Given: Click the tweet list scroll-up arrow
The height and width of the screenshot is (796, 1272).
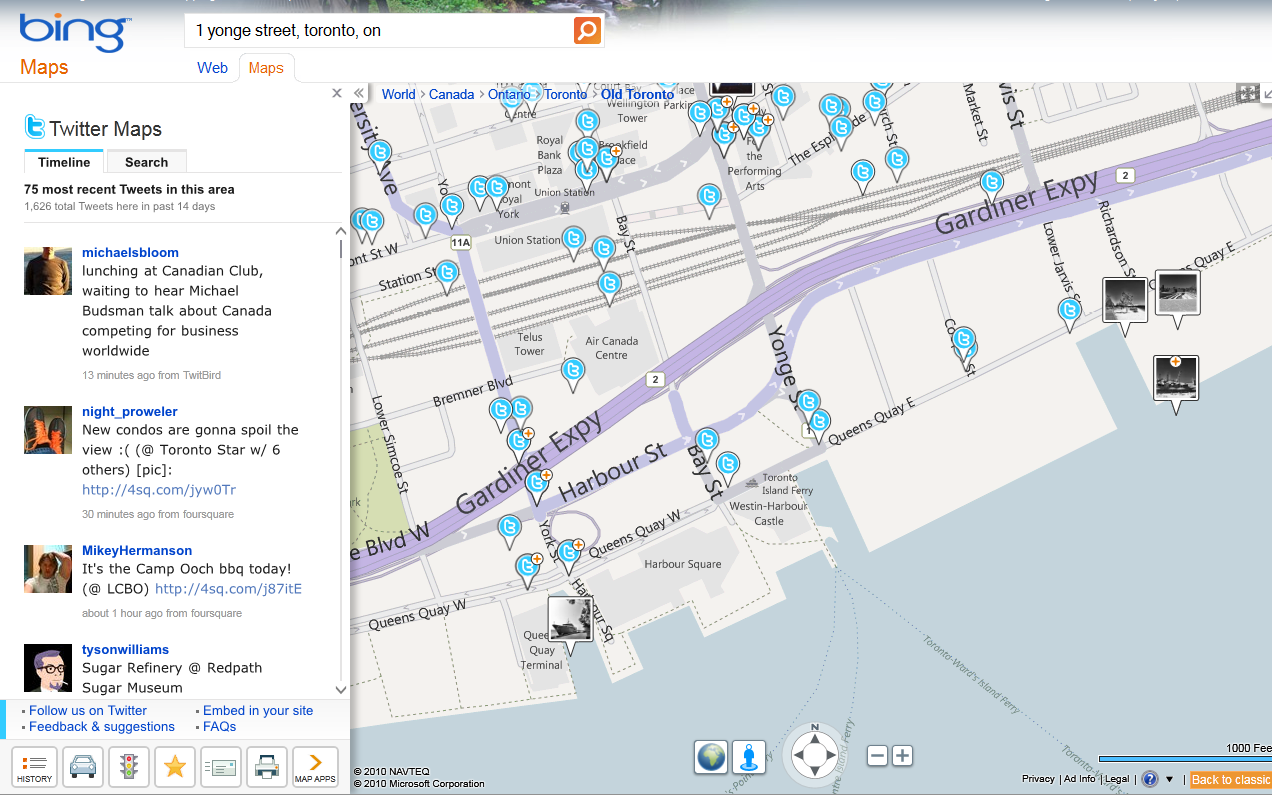Looking at the screenshot, I should pyautogui.click(x=341, y=231).
